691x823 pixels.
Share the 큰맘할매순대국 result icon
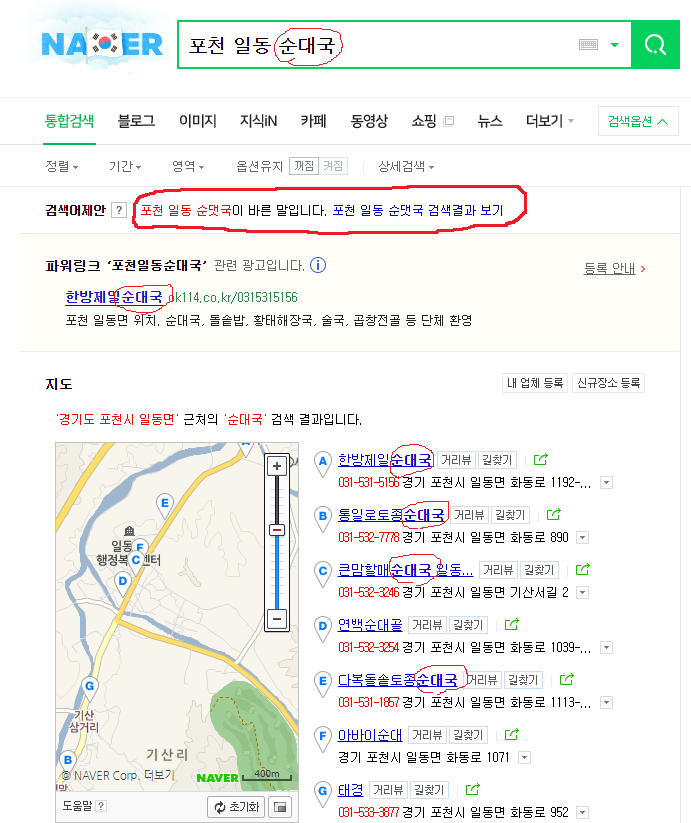[x=583, y=570]
